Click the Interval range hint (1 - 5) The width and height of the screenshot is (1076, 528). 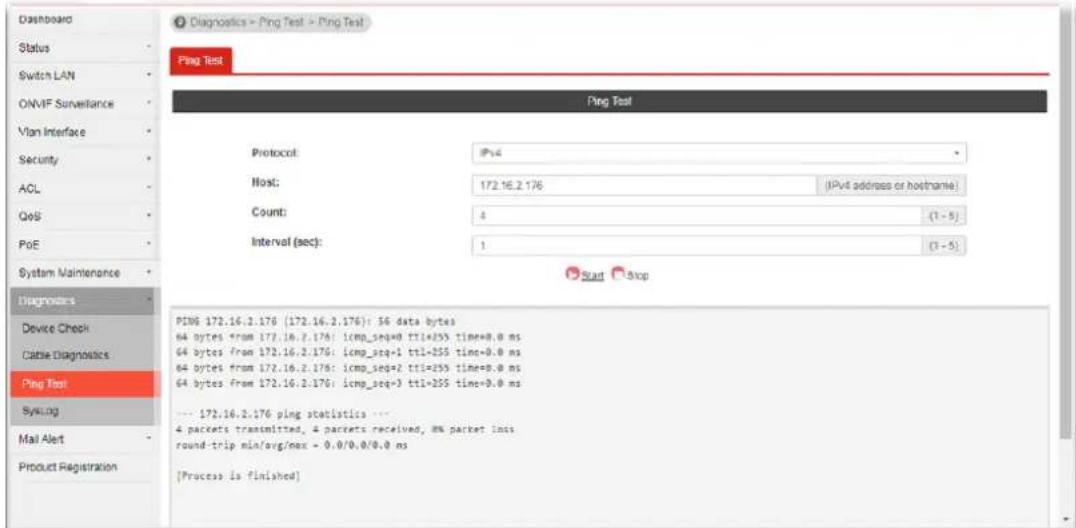coord(943,246)
